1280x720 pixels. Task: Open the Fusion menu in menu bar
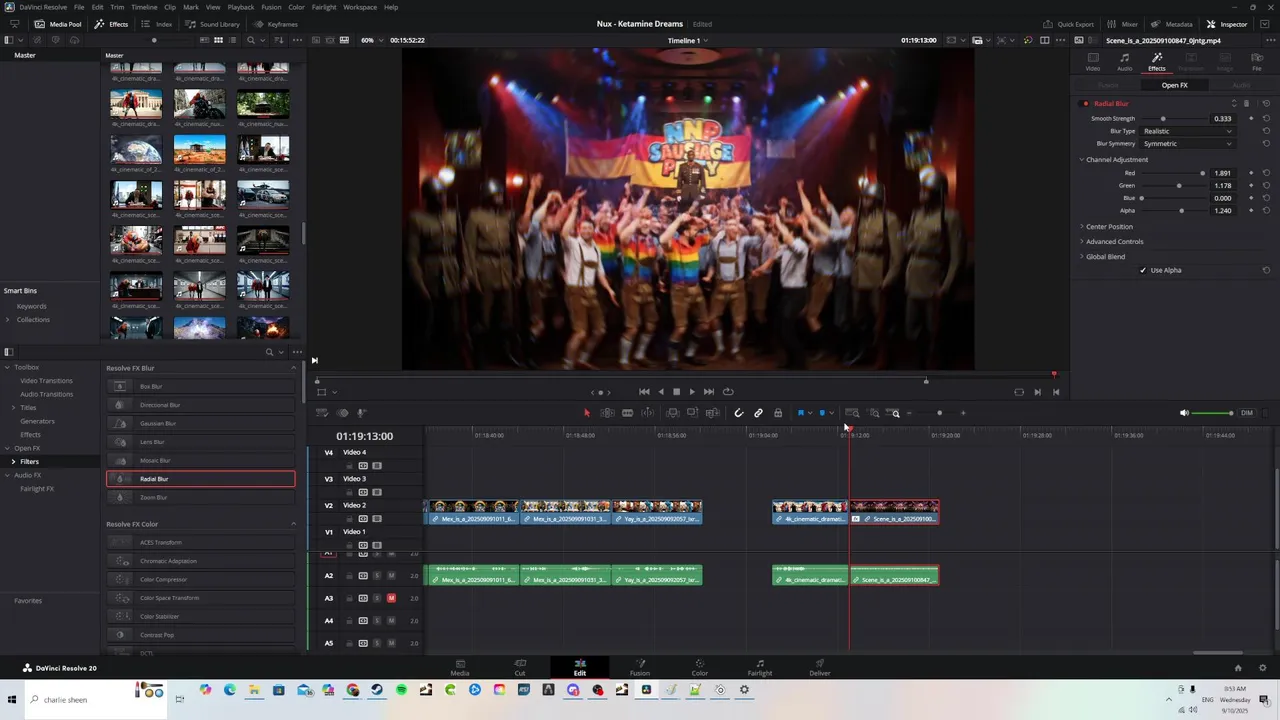point(271,7)
